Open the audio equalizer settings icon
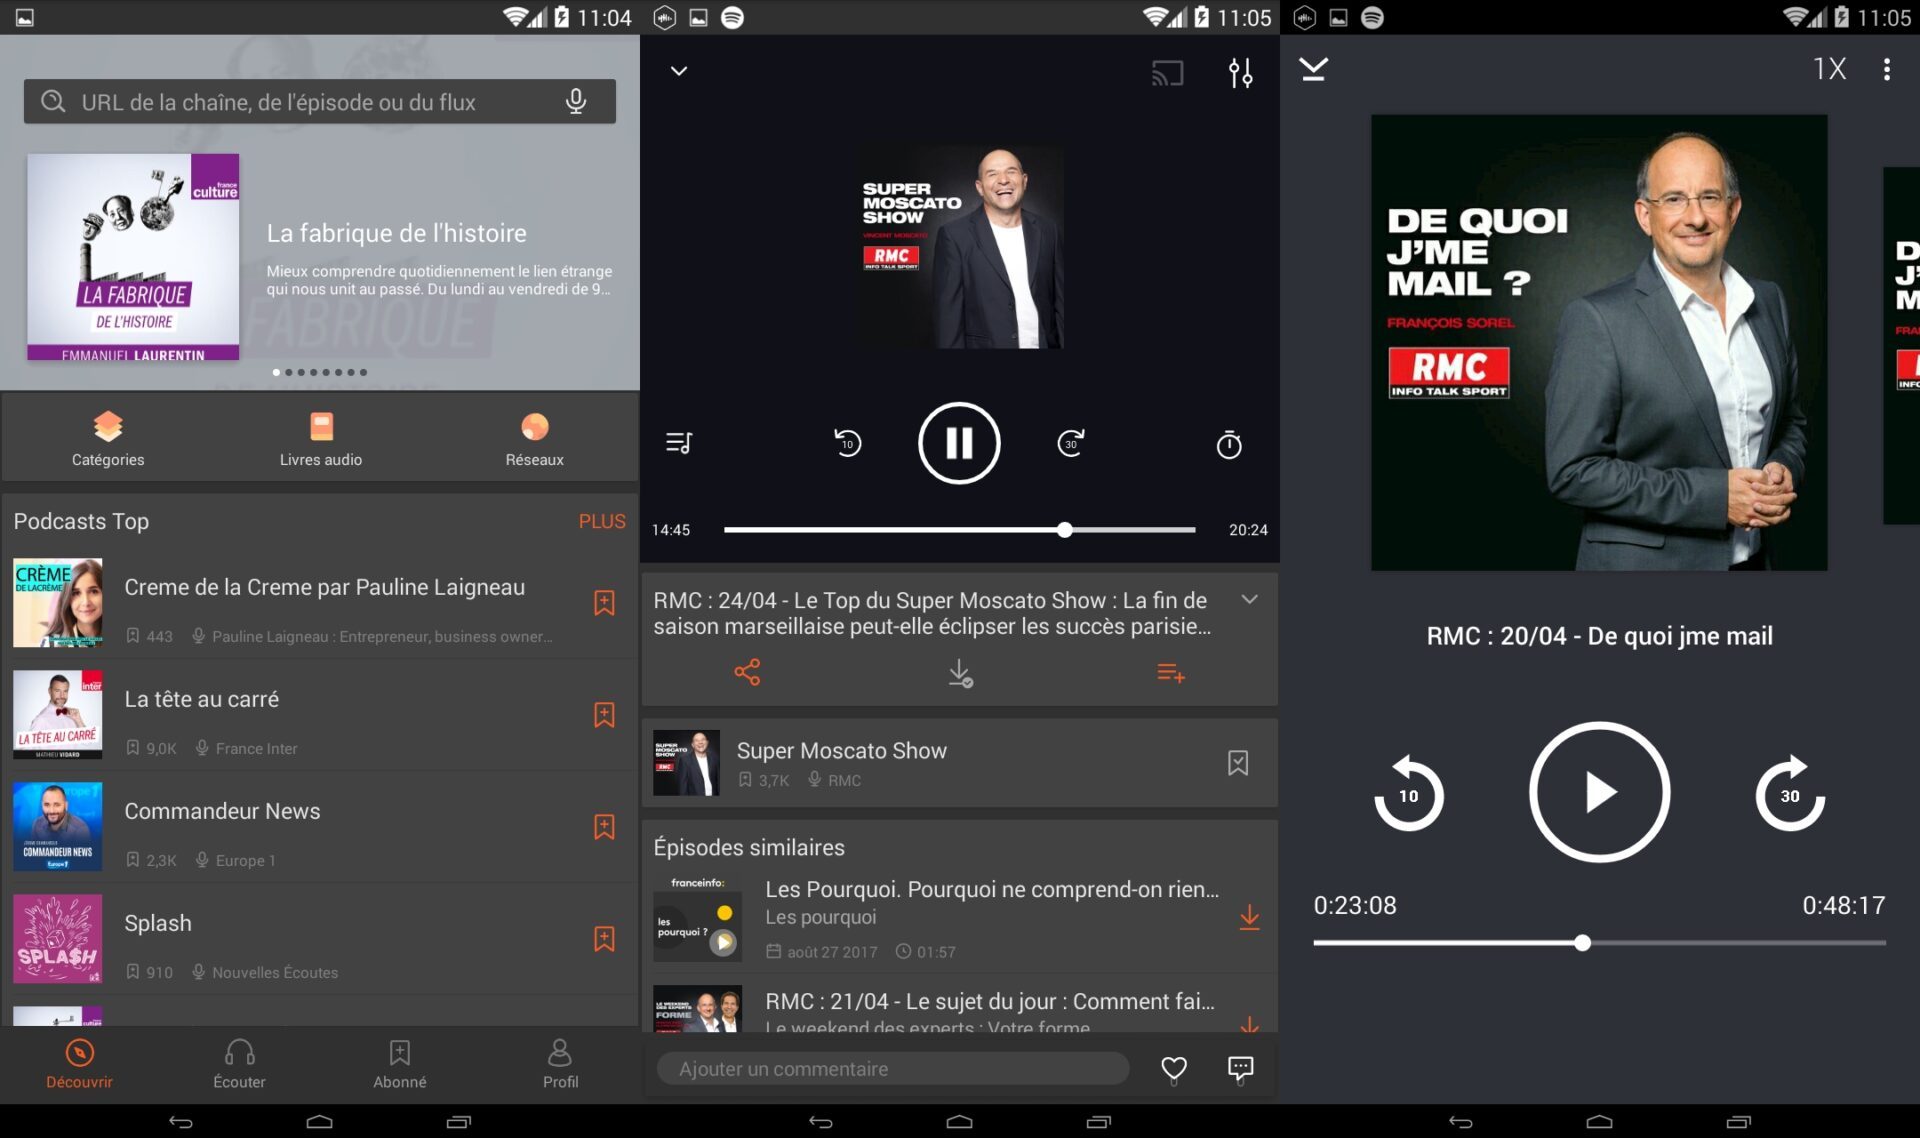Viewport: 1920px width, 1138px height. click(x=1240, y=73)
